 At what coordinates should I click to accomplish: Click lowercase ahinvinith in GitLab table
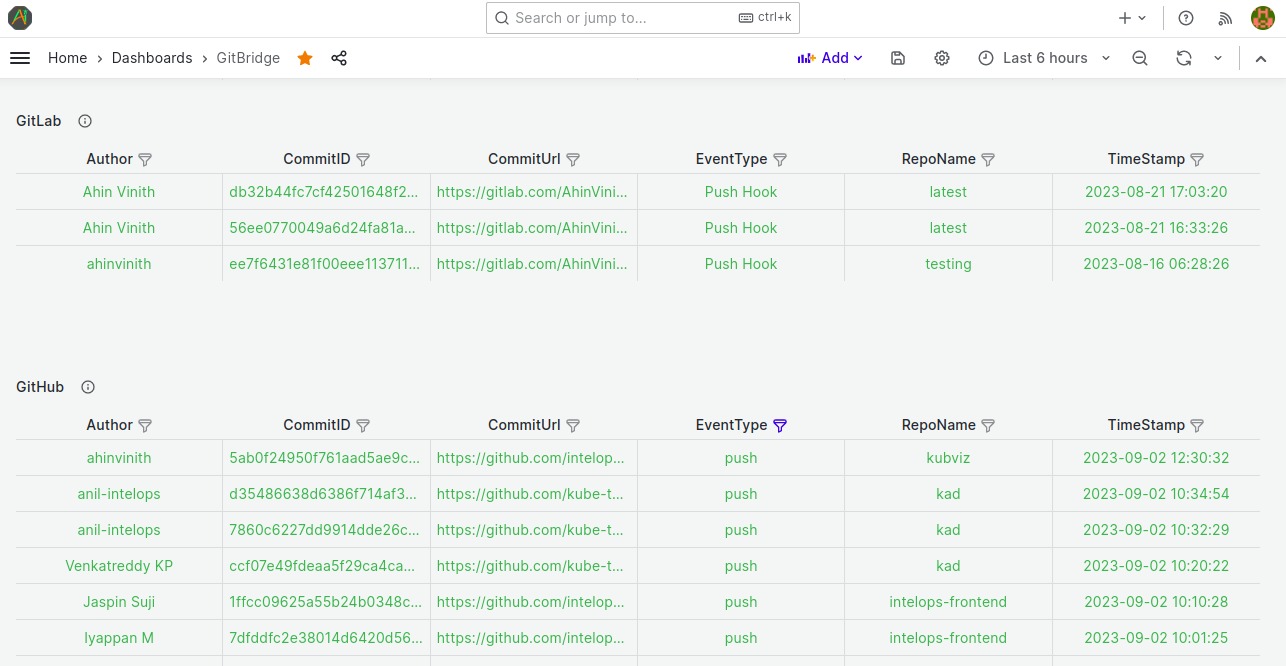coord(119,264)
